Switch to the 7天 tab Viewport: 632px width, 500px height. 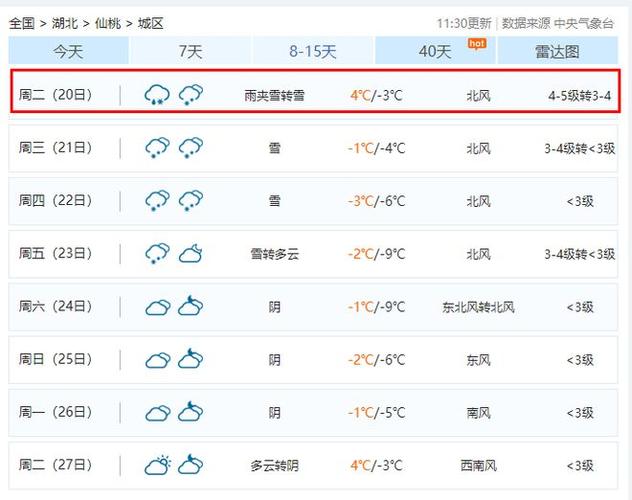190,51
